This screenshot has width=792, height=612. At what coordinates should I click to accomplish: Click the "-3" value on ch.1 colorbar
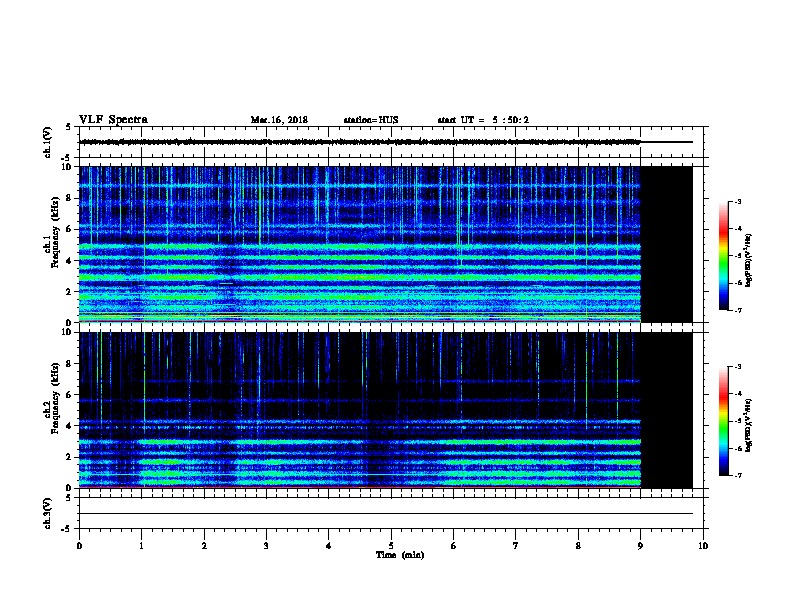[738, 201]
